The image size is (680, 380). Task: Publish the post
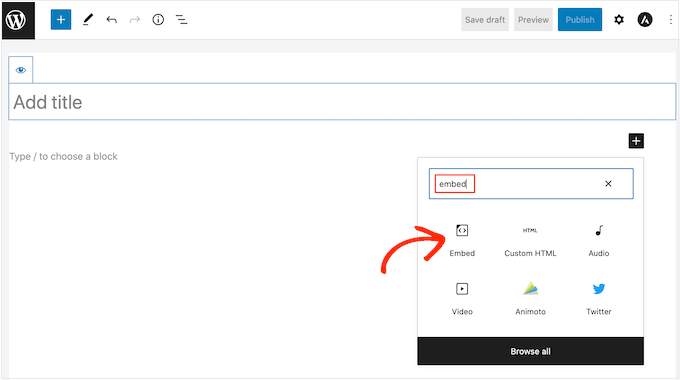pyautogui.click(x=580, y=20)
